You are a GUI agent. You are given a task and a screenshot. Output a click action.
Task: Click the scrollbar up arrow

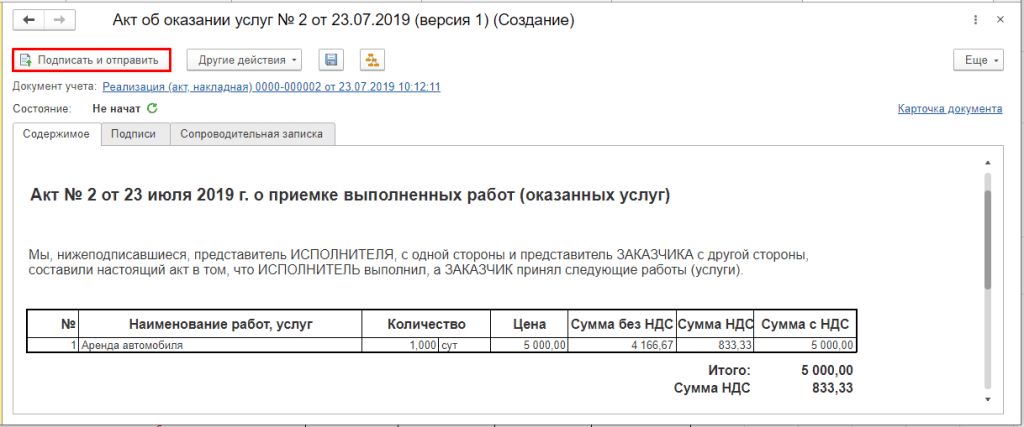coord(988,164)
